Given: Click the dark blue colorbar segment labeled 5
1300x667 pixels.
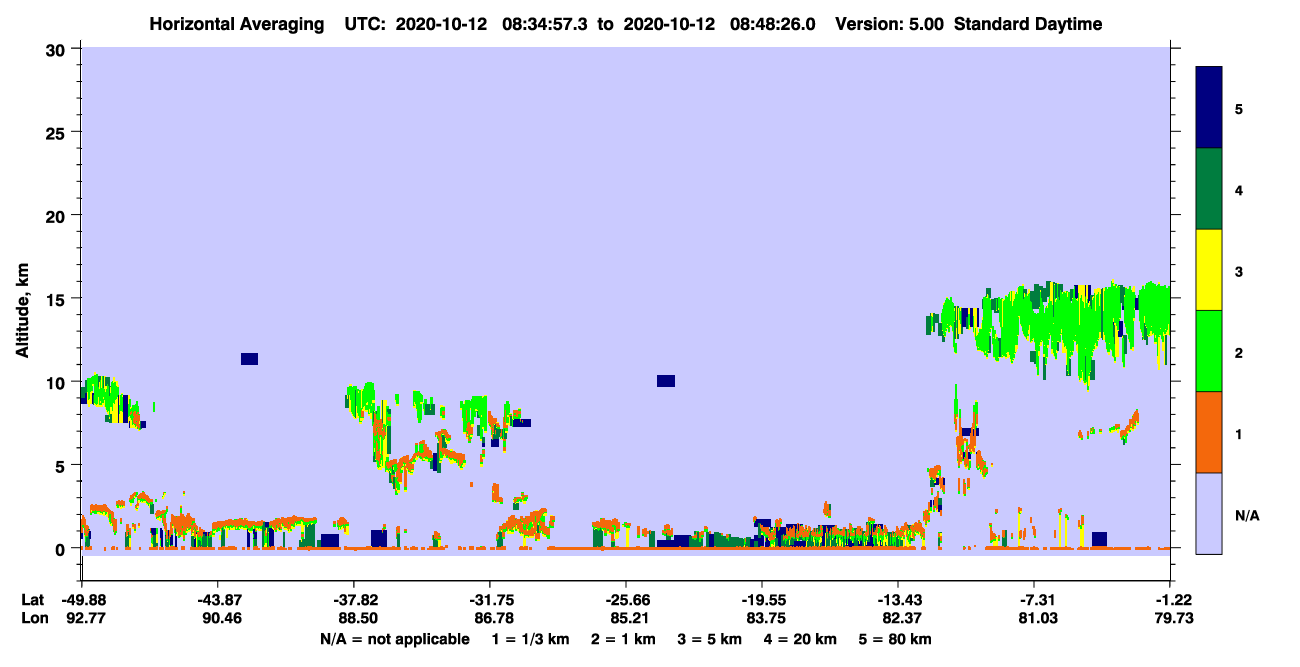Looking at the screenshot, I should [x=1209, y=107].
